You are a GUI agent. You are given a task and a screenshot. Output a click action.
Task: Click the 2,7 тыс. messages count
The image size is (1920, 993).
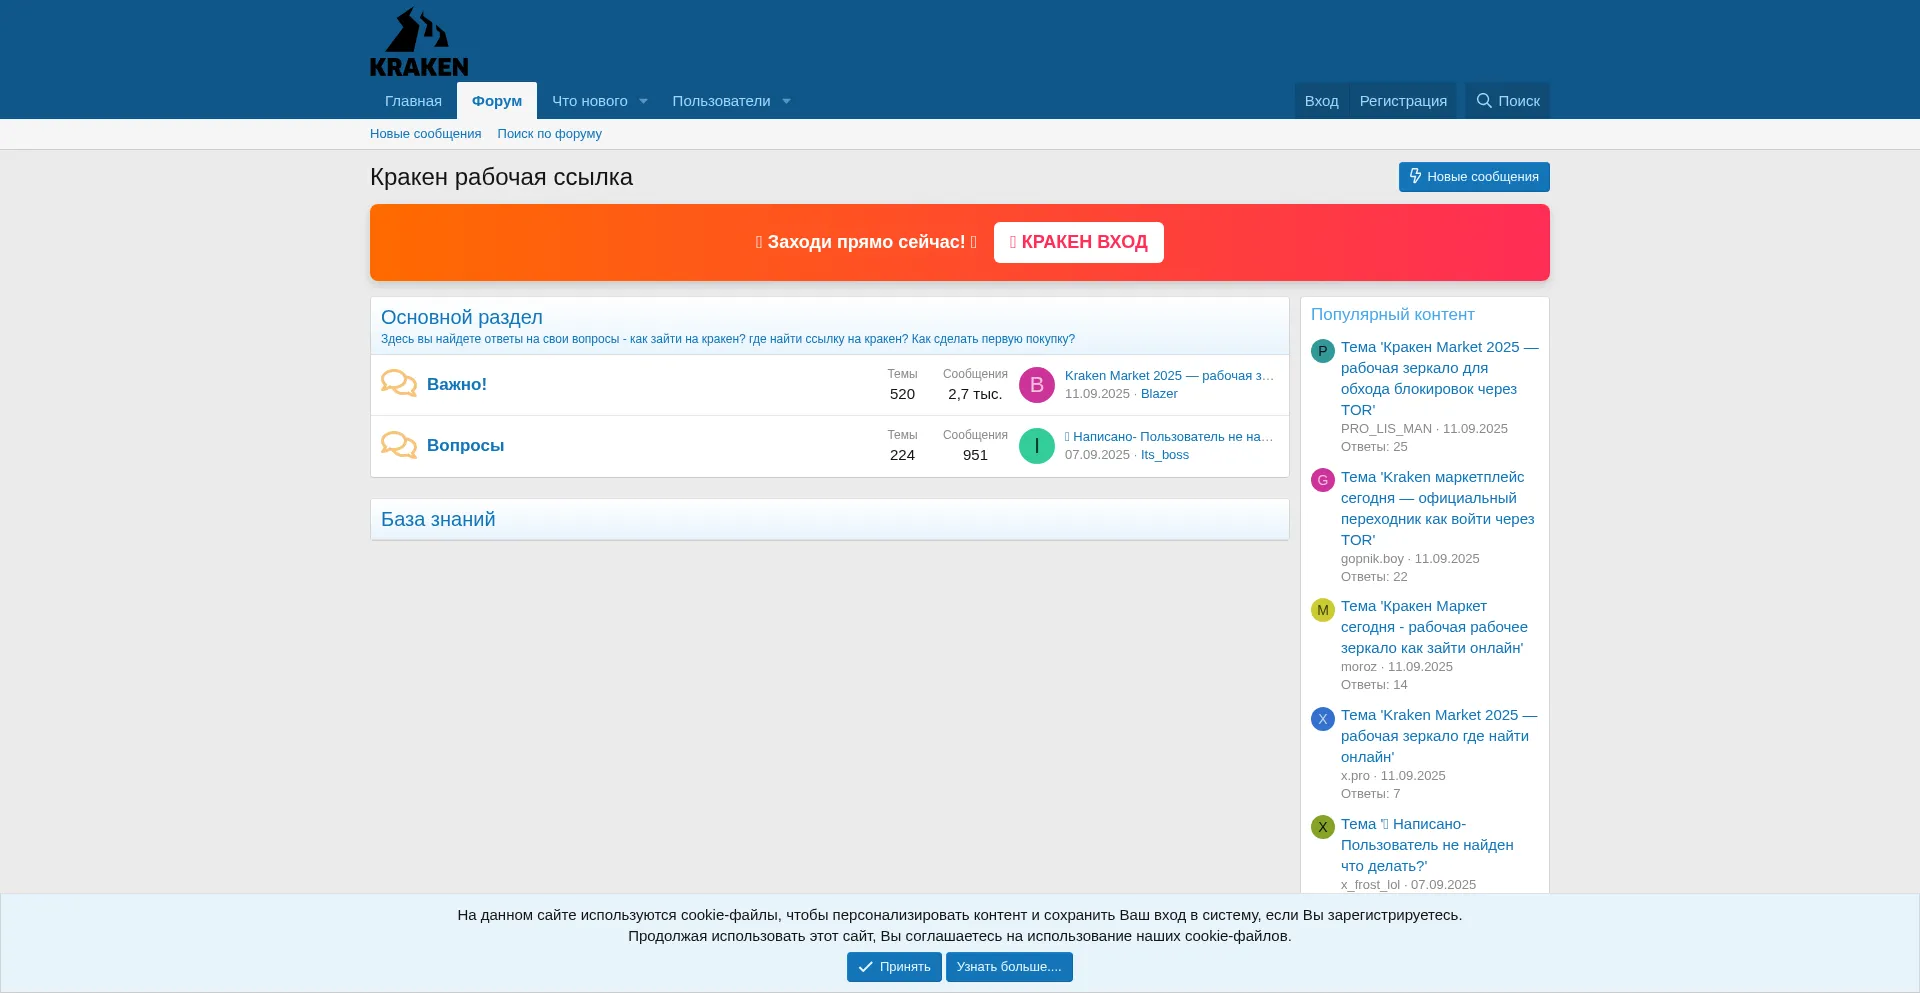coord(975,394)
